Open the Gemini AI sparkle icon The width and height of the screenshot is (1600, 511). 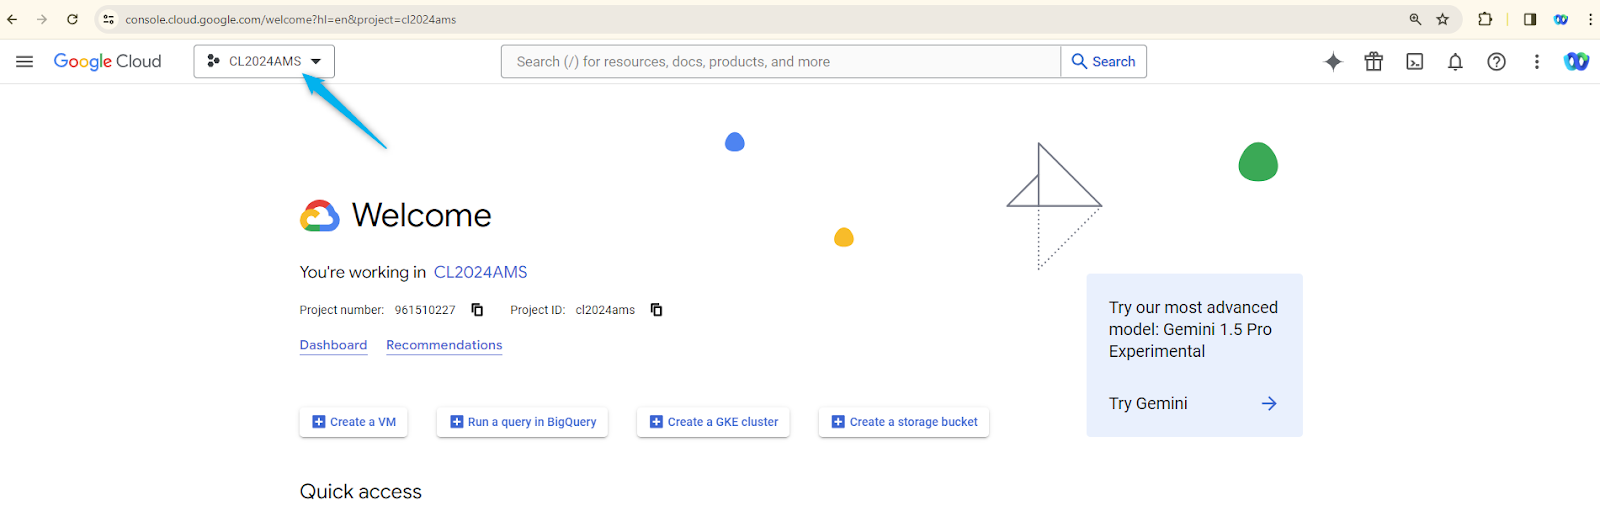click(x=1333, y=62)
